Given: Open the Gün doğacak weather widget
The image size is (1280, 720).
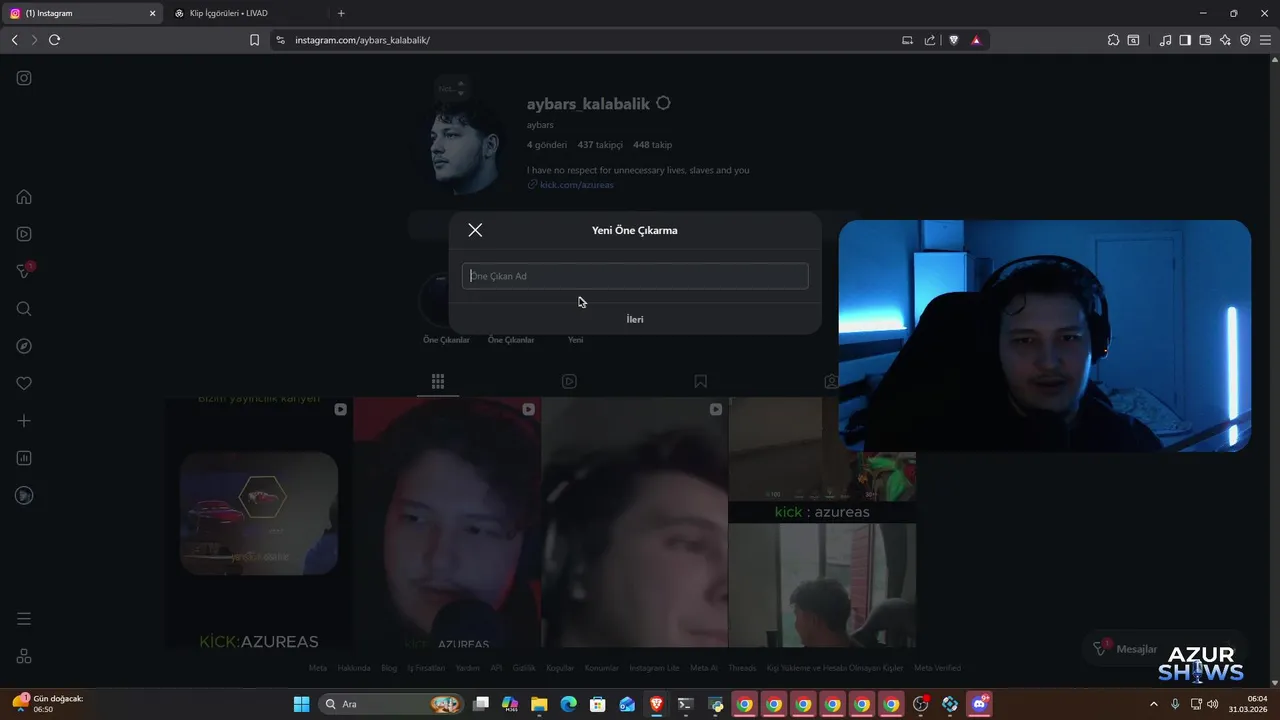Looking at the screenshot, I should point(48,704).
